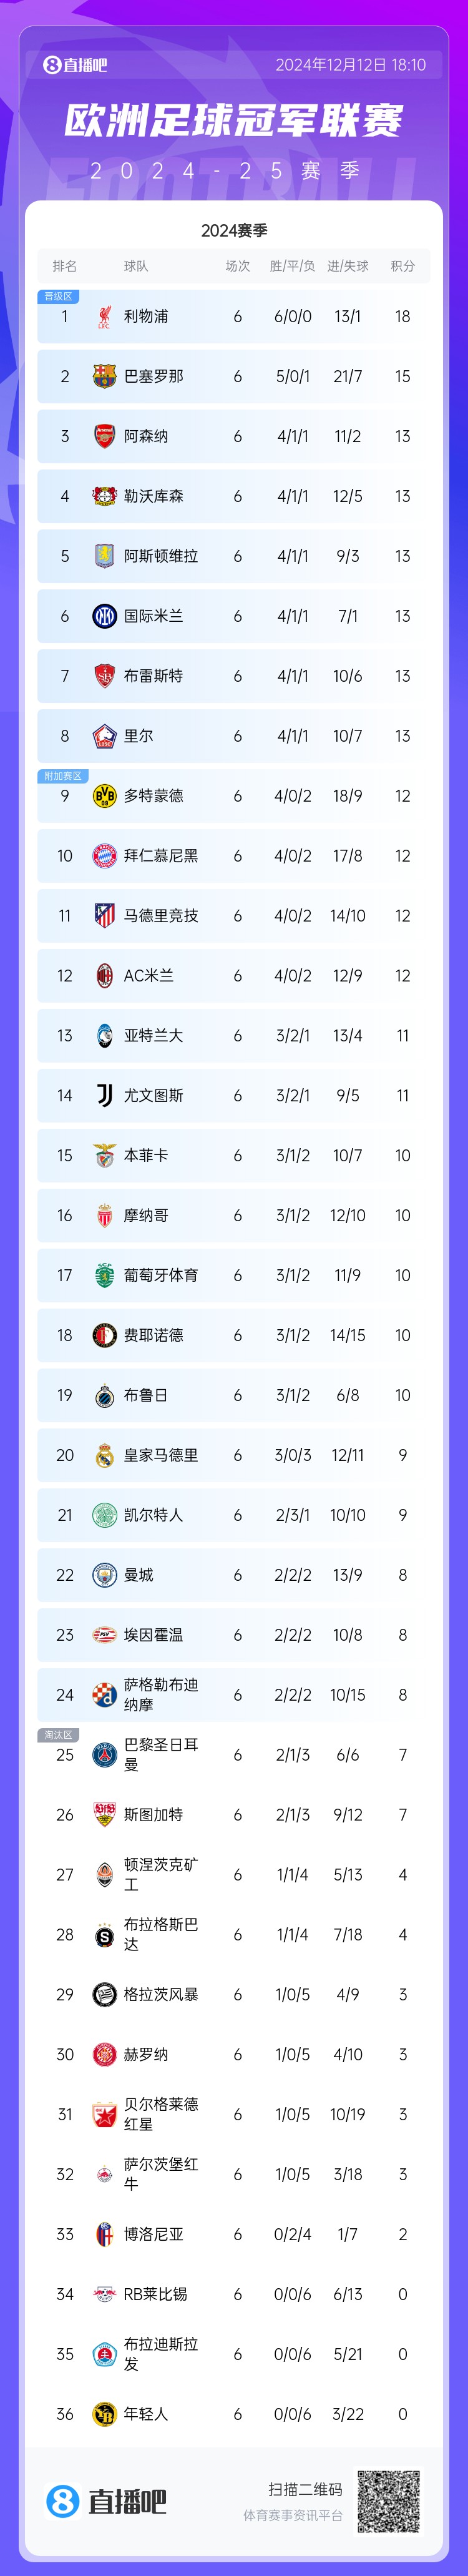Screen dimensions: 468x2576
Task: Open the 勒沃库森 team name
Action: coord(153,497)
